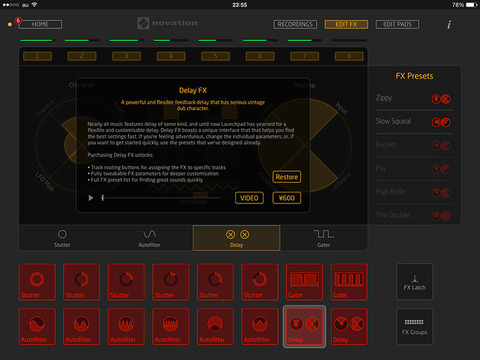Go back with the HOME button
The height and width of the screenshot is (360, 480).
pos(40,24)
